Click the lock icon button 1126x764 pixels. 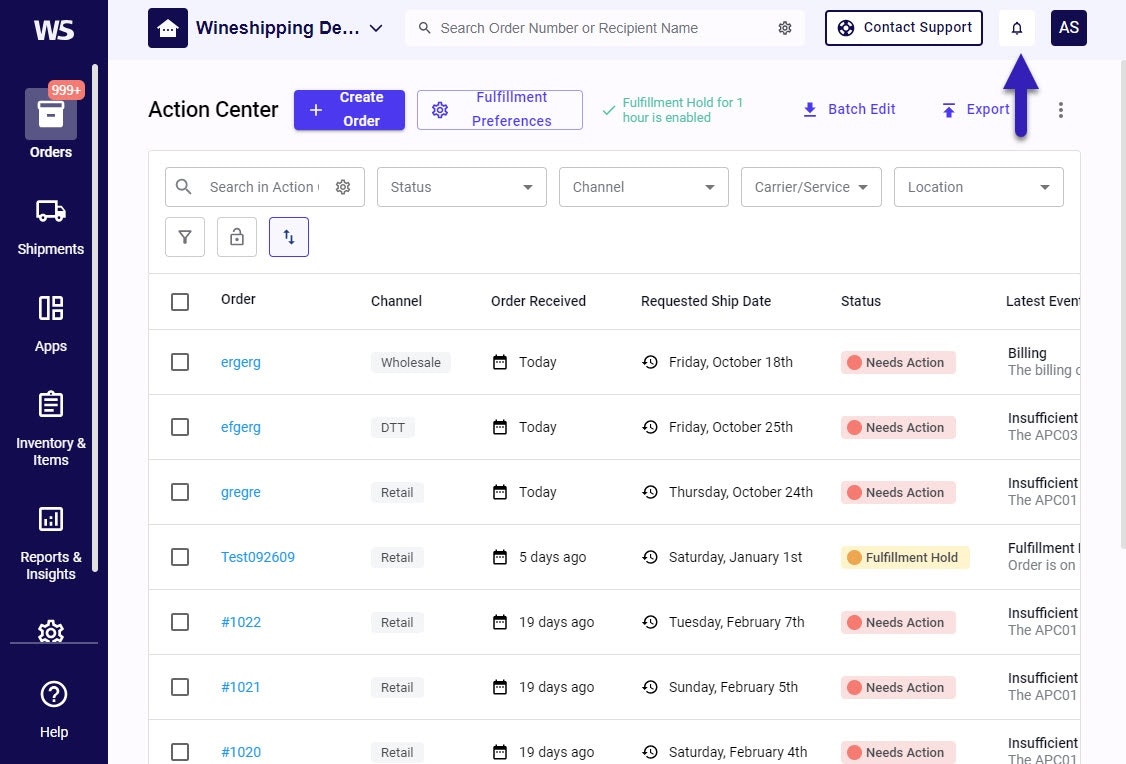click(237, 237)
